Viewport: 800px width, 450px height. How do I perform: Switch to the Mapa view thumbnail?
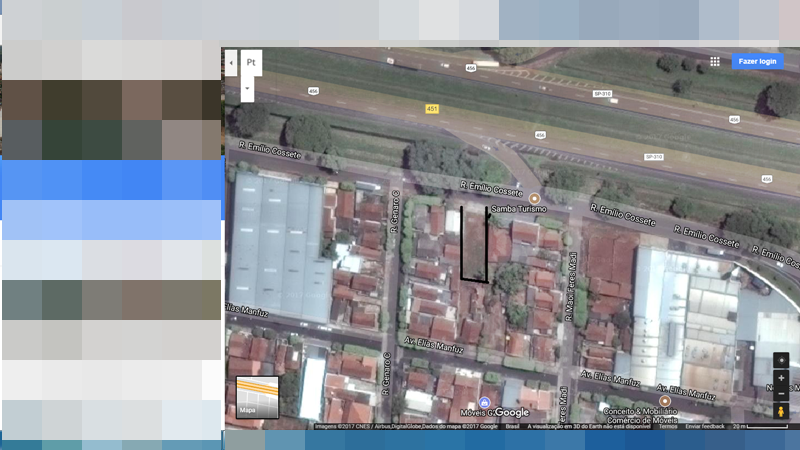(x=257, y=397)
